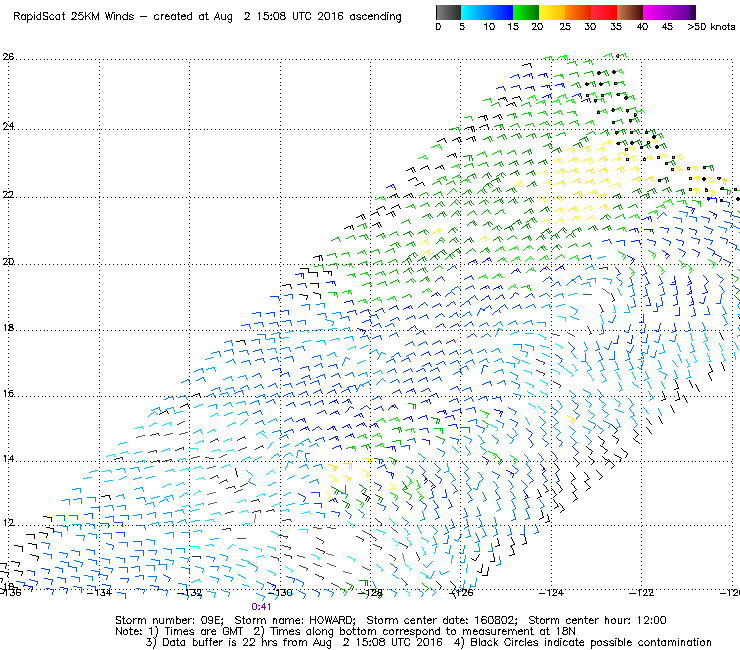The width and height of the screenshot is (740, 650).
Task: Click the red 30-35 knots legend segment
Action: 604,12
